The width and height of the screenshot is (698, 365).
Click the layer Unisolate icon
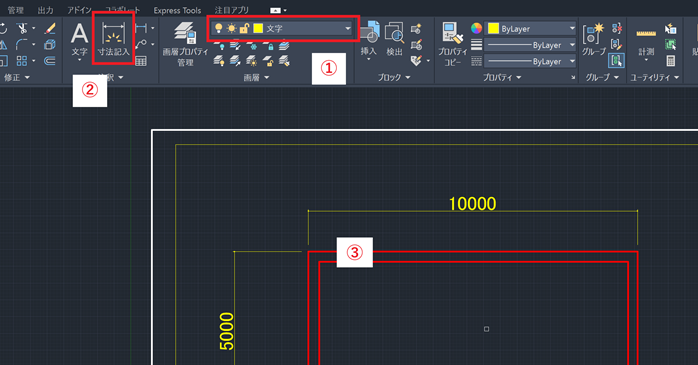click(x=235, y=61)
